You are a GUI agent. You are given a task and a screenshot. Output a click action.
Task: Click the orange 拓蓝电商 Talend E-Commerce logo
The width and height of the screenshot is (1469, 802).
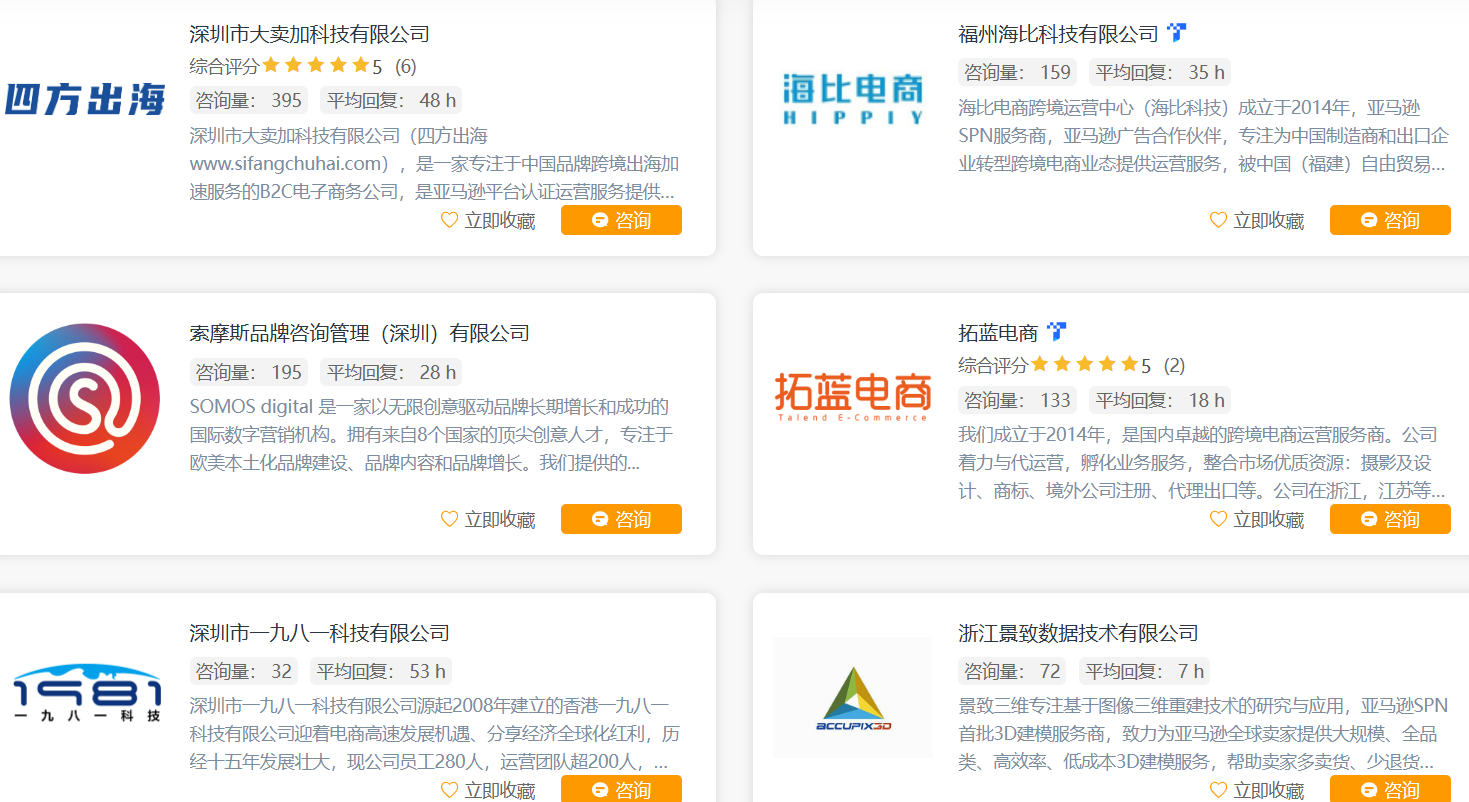click(x=853, y=398)
